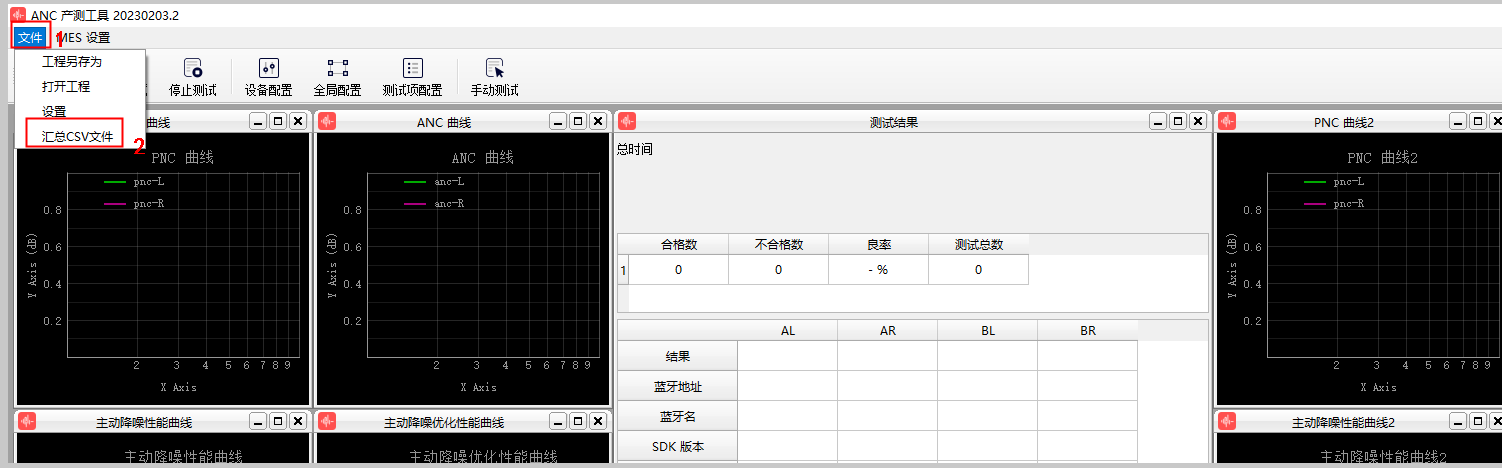
Task: Click the 主动降噪性能曲线 window's red icon
Action: 27,422
